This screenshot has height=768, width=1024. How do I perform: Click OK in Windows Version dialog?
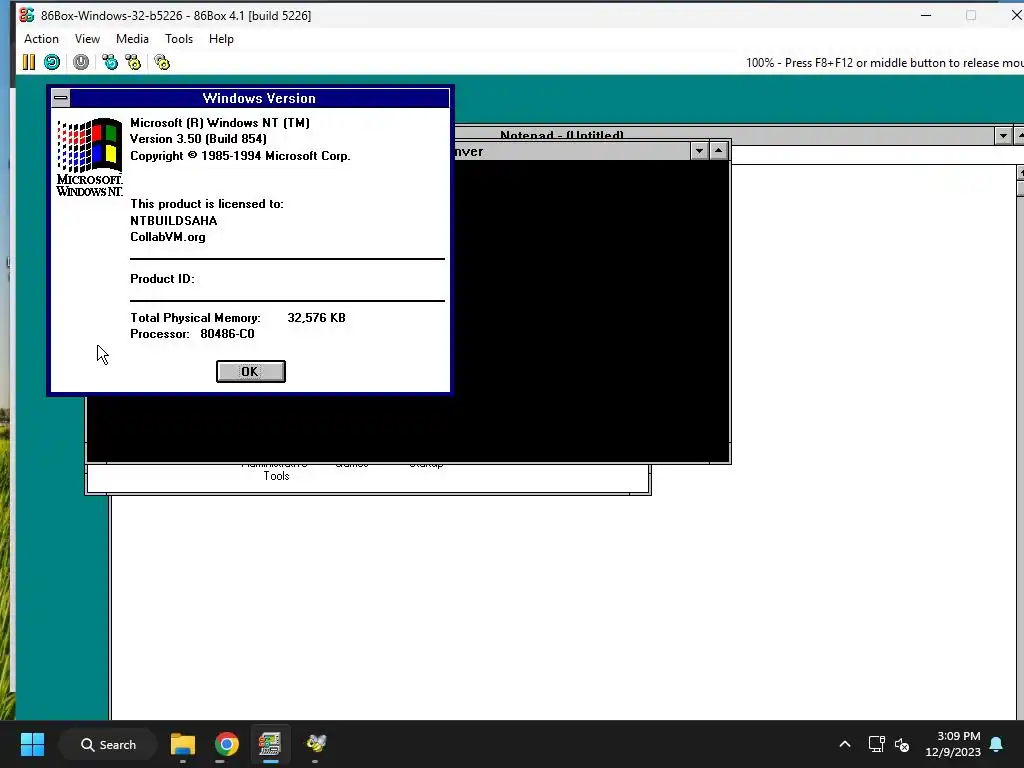(251, 372)
